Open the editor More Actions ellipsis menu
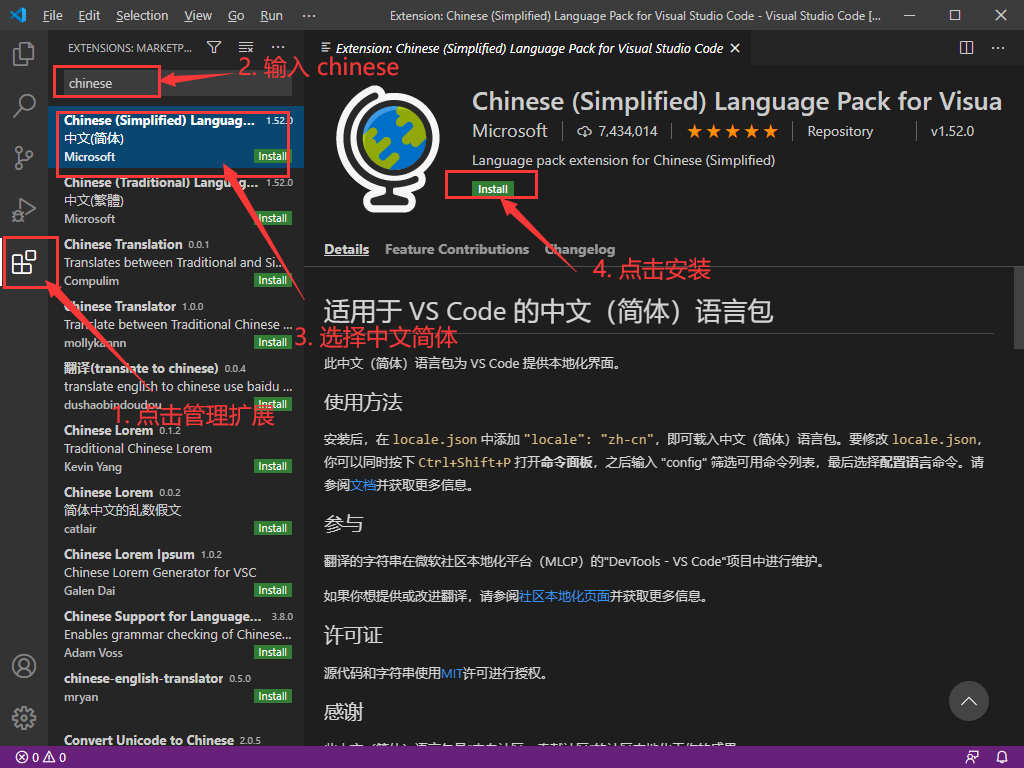The width and height of the screenshot is (1024, 768). pyautogui.click(x=998, y=47)
